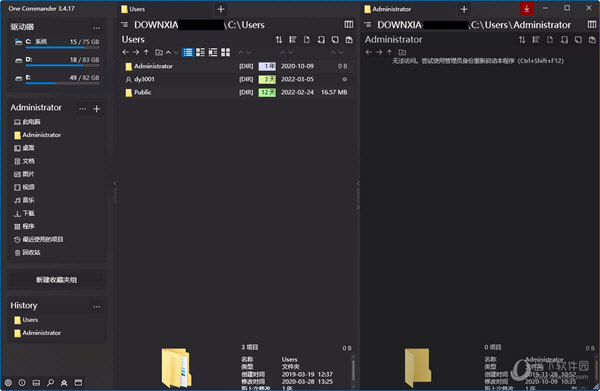Click the window layout icon in bottom toolbar
Screen dimensions: 600x391
[78, 382]
